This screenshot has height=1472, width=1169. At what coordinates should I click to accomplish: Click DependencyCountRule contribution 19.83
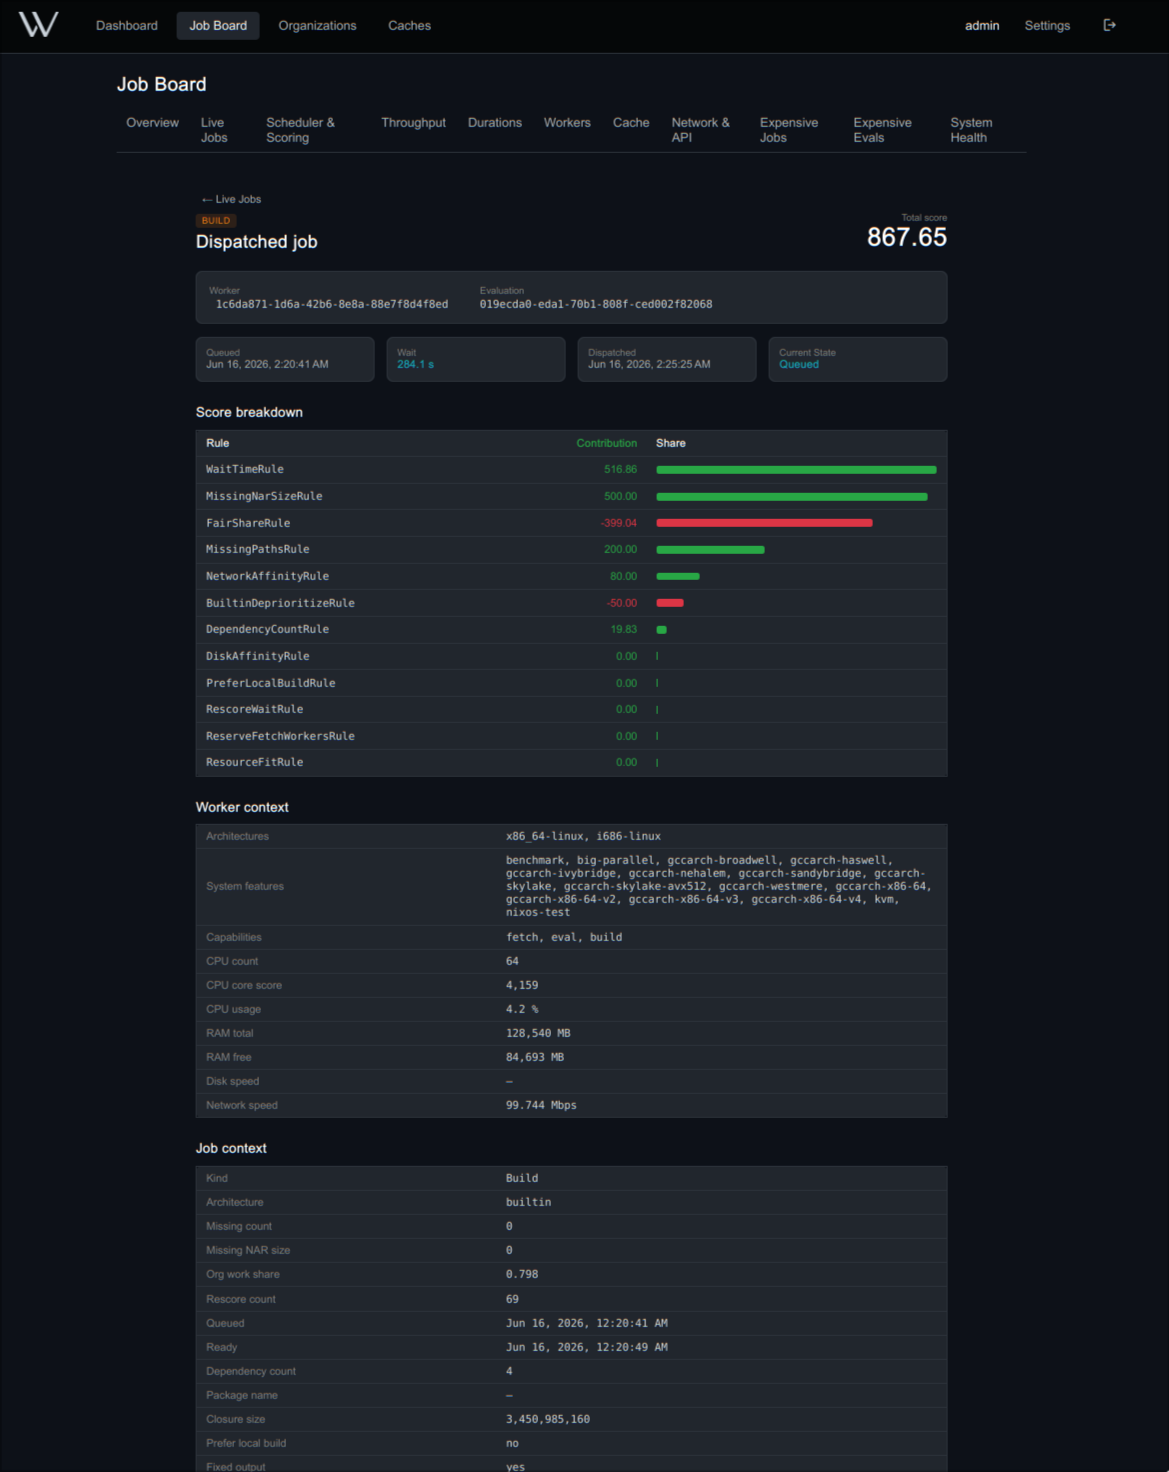tap(623, 630)
